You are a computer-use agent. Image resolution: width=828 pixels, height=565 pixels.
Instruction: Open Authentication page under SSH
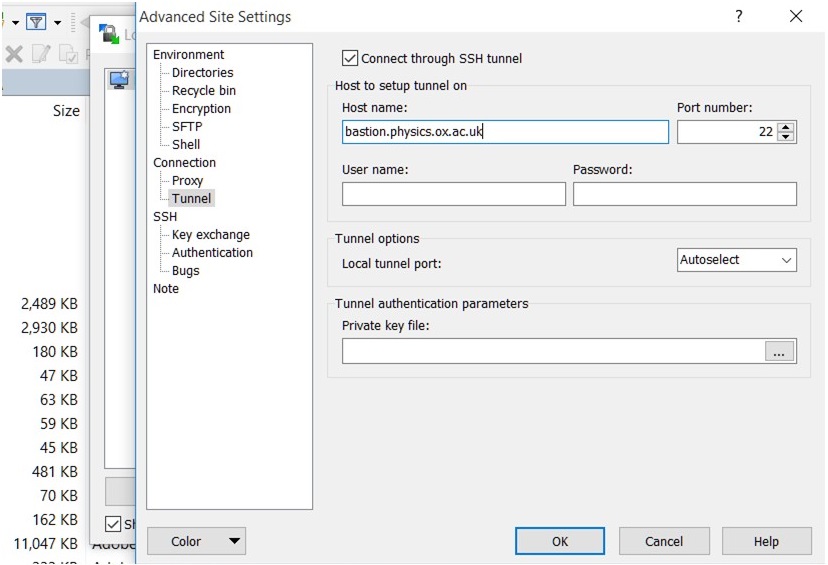click(x=212, y=253)
